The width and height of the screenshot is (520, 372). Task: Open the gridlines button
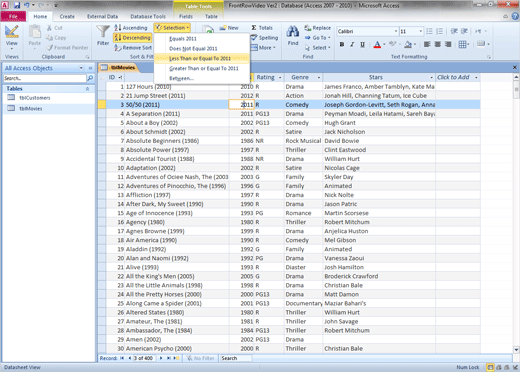point(464,44)
